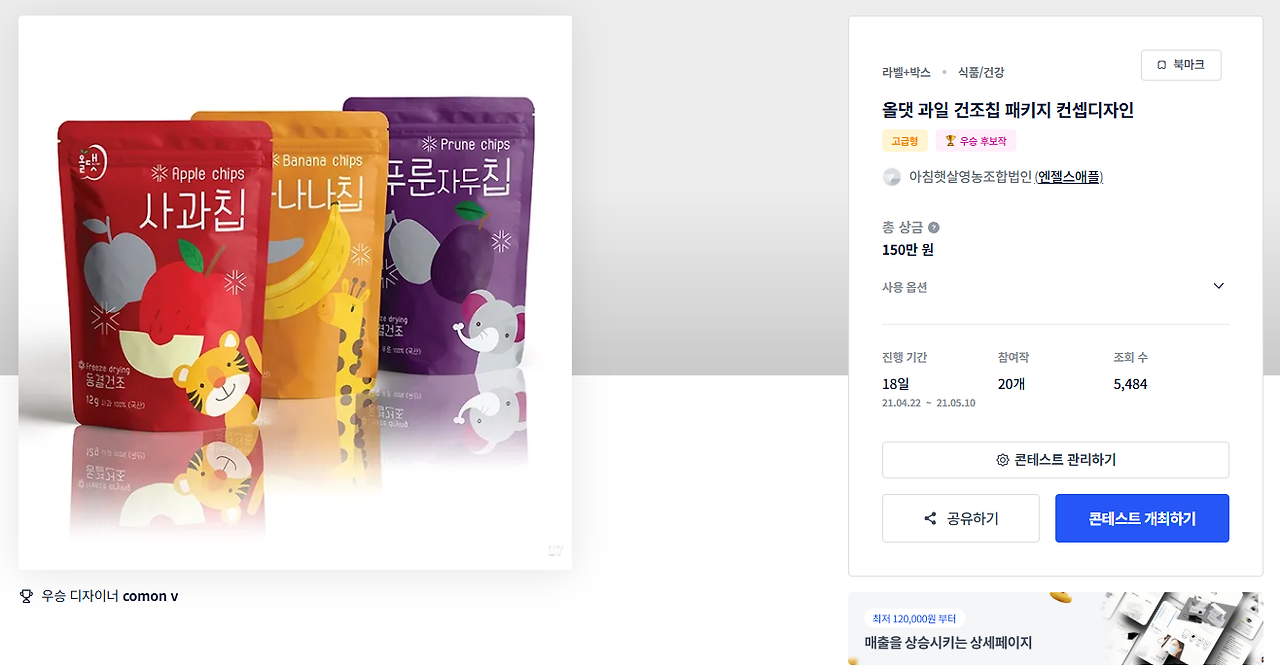Click the gear icon in 콘테스트 관리하기
The width and height of the screenshot is (1280, 670).
pyautogui.click(x=1002, y=460)
